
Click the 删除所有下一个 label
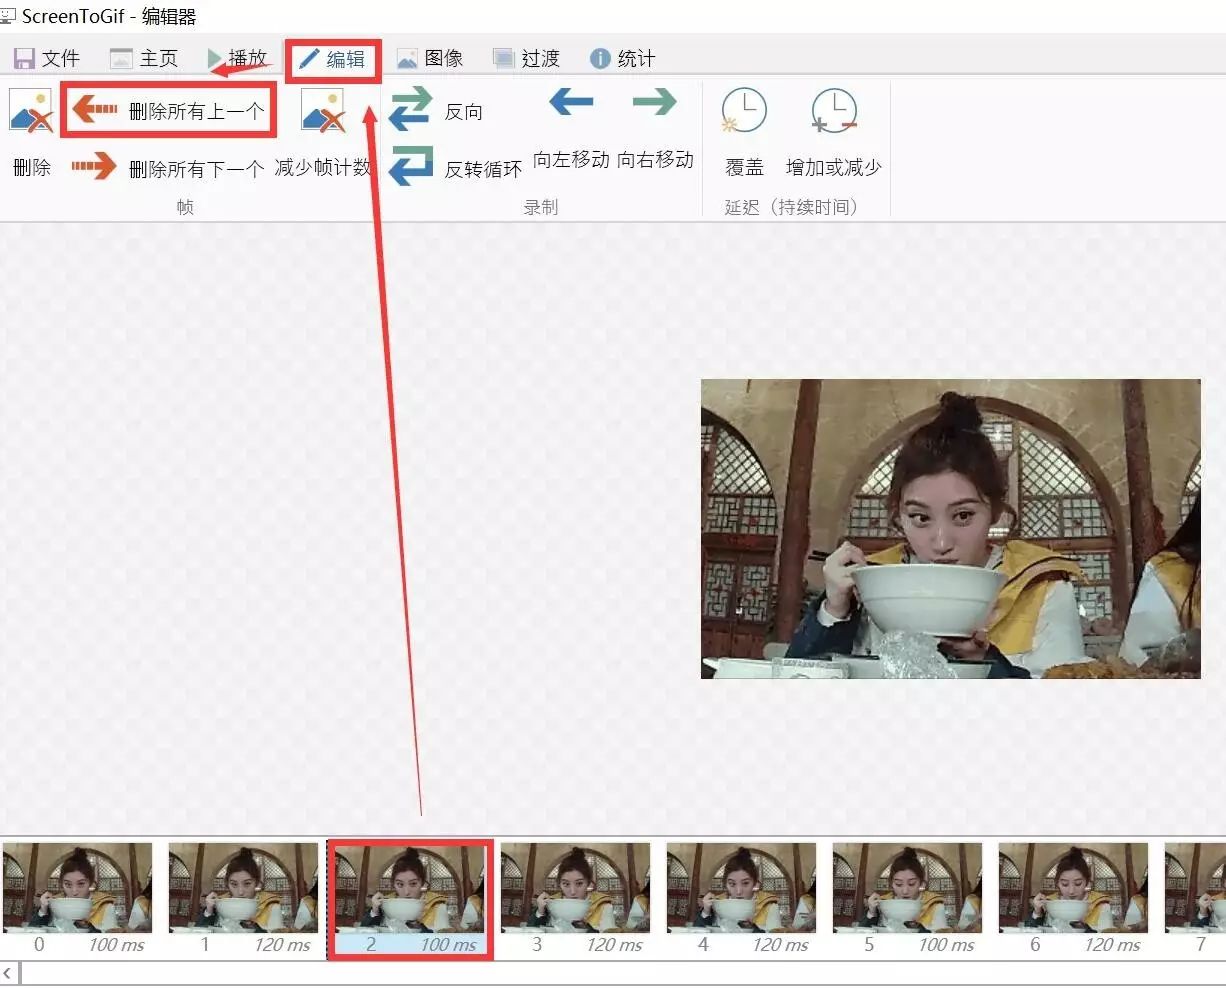click(197, 169)
